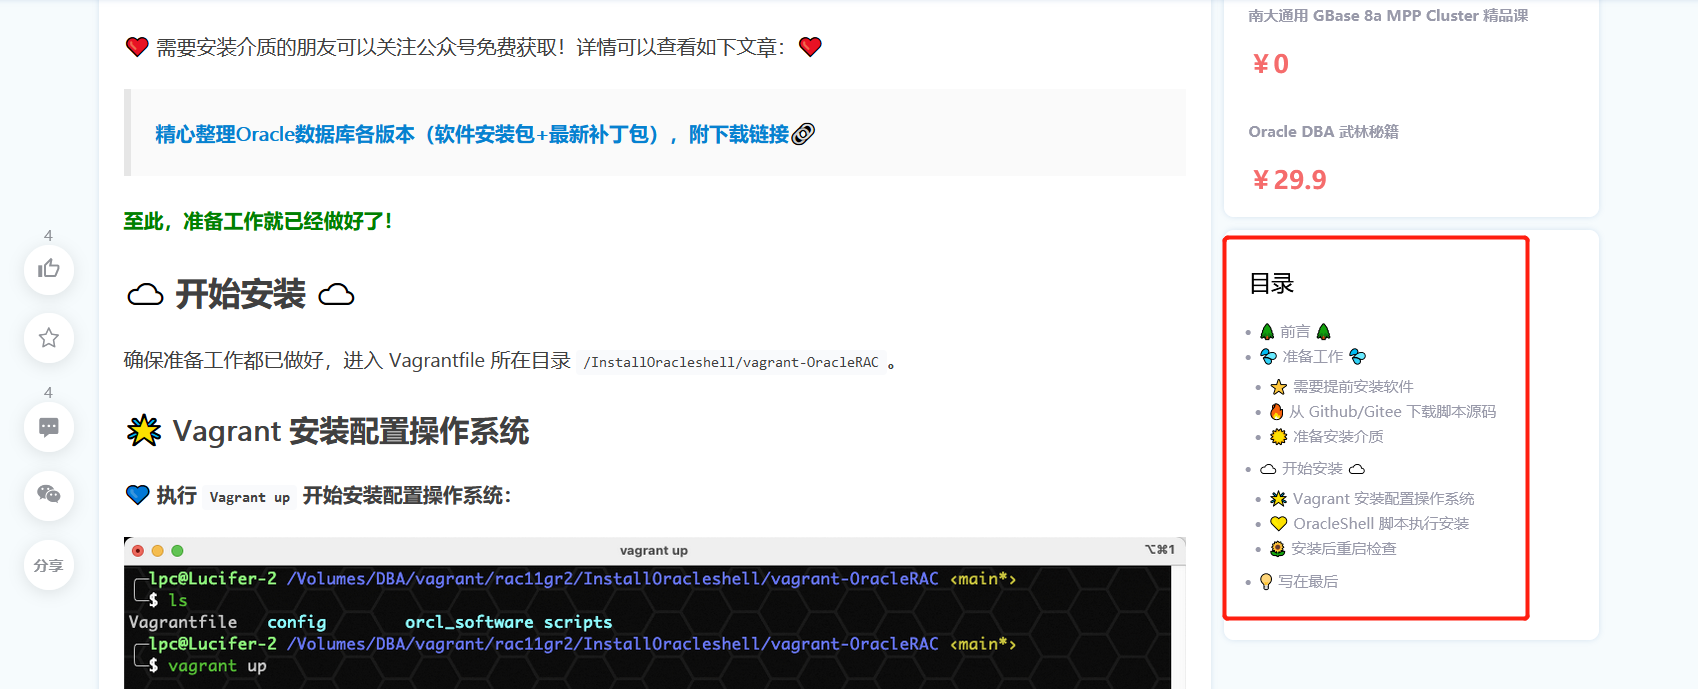Viewport: 1698px width, 689px height.
Task: Click the /InstallOracleshell/vagrant-OracleRAC path code
Action: 731,362
